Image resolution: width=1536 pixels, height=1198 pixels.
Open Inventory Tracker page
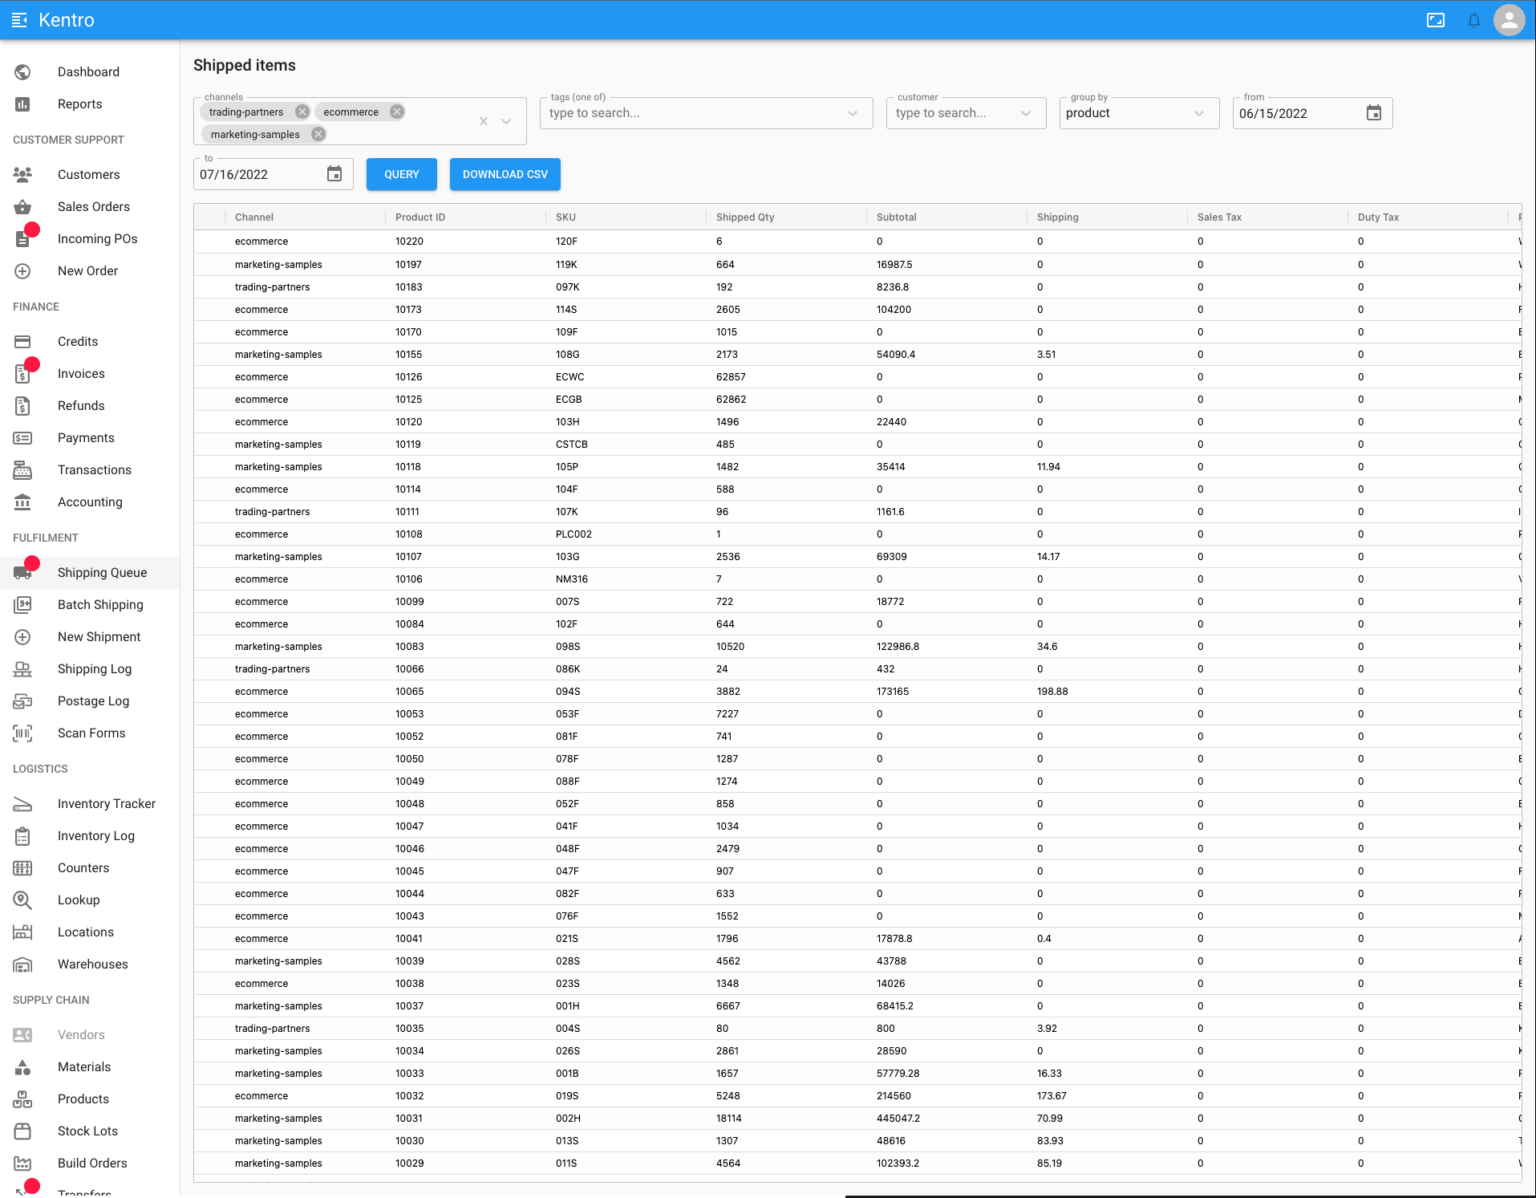click(106, 804)
